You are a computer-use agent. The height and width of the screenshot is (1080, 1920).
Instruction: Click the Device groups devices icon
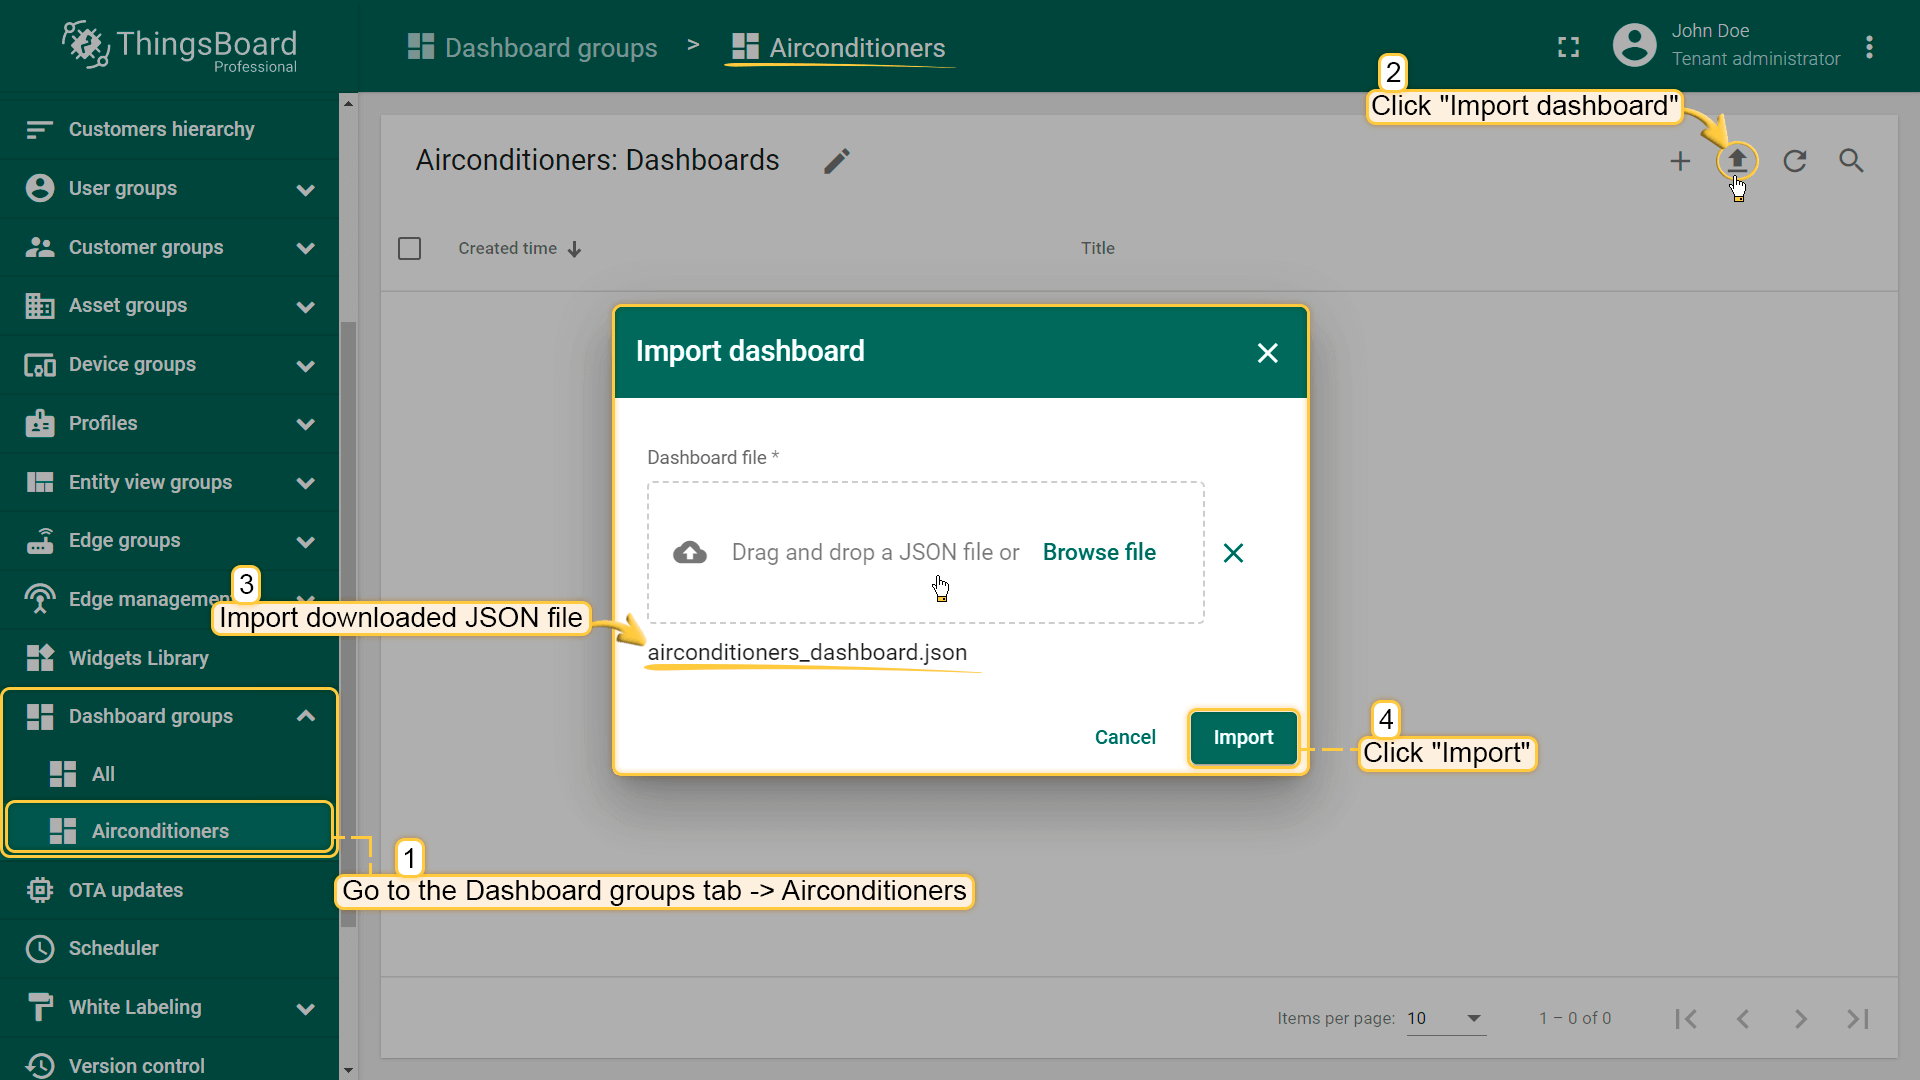pyautogui.click(x=40, y=365)
